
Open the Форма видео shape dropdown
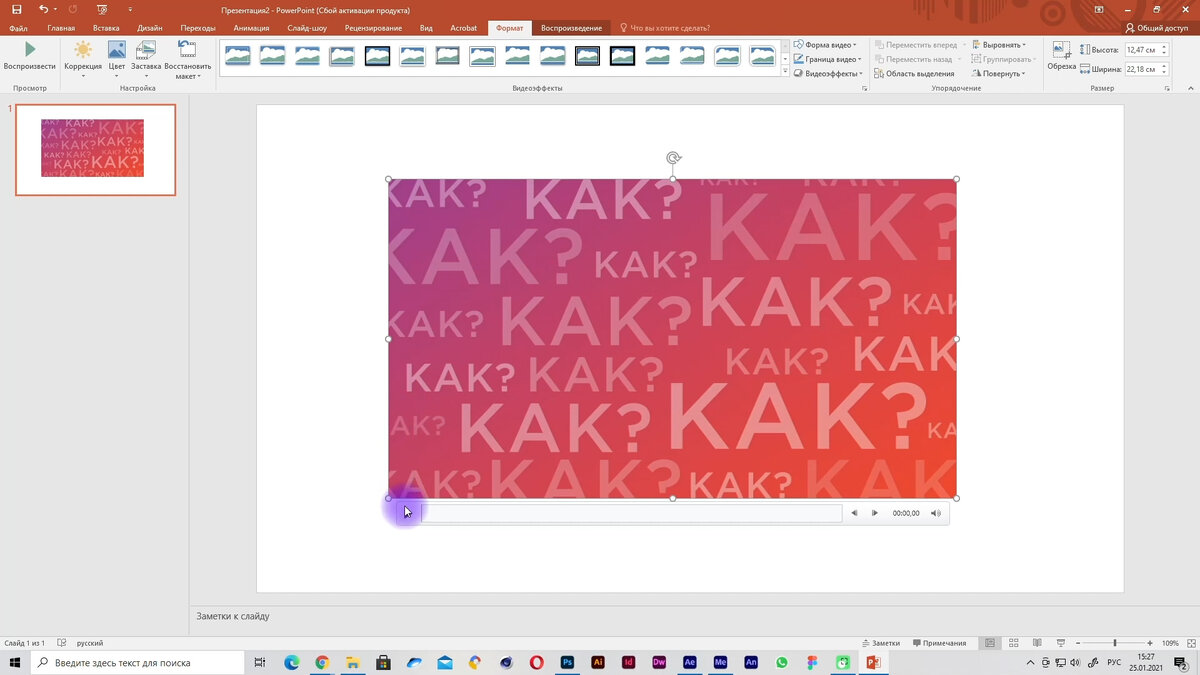[825, 45]
